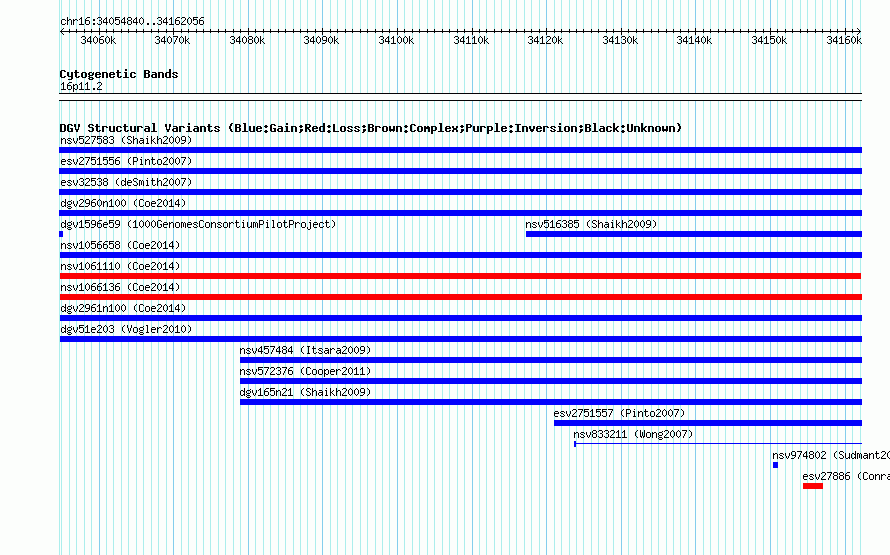890x555 pixels.
Task: Select the blue bar under nsv516385
Action: pyautogui.click(x=694, y=234)
